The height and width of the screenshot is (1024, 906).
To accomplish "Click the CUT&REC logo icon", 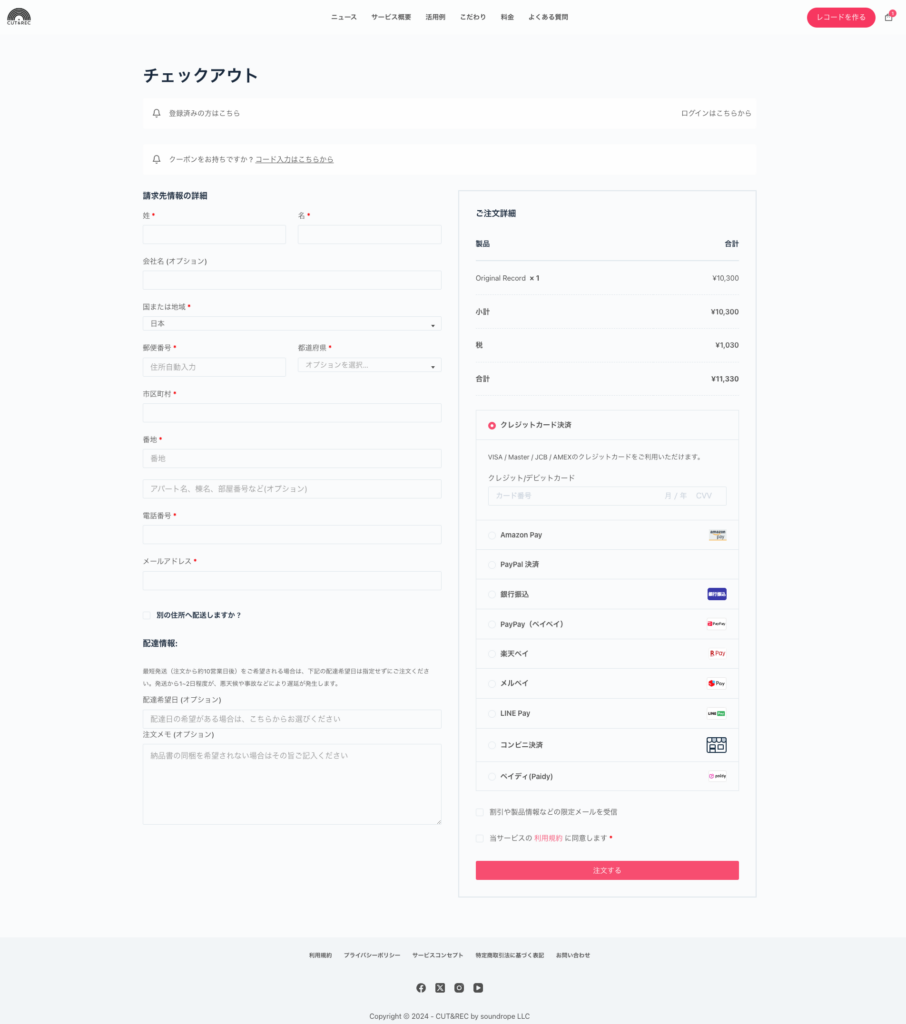I will (x=19, y=16).
